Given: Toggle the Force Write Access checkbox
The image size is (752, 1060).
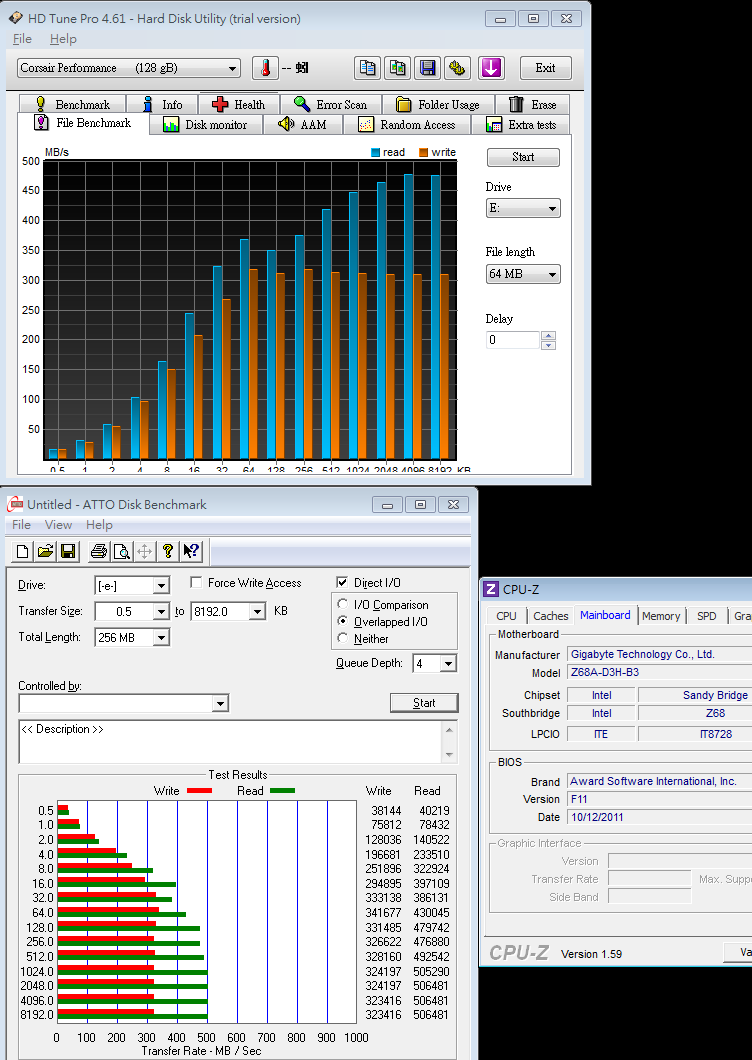Looking at the screenshot, I should (x=196, y=583).
